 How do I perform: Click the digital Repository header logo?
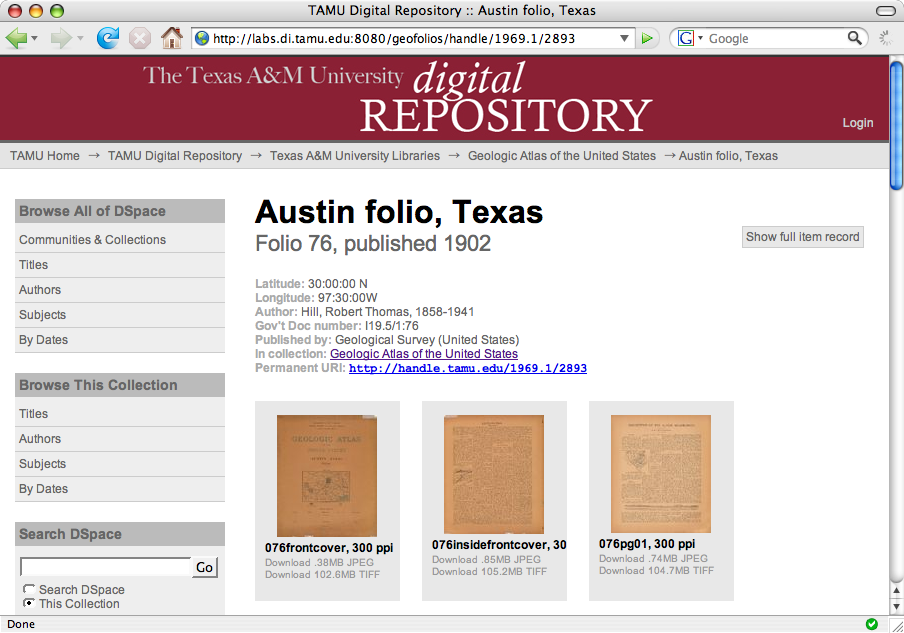(398, 98)
